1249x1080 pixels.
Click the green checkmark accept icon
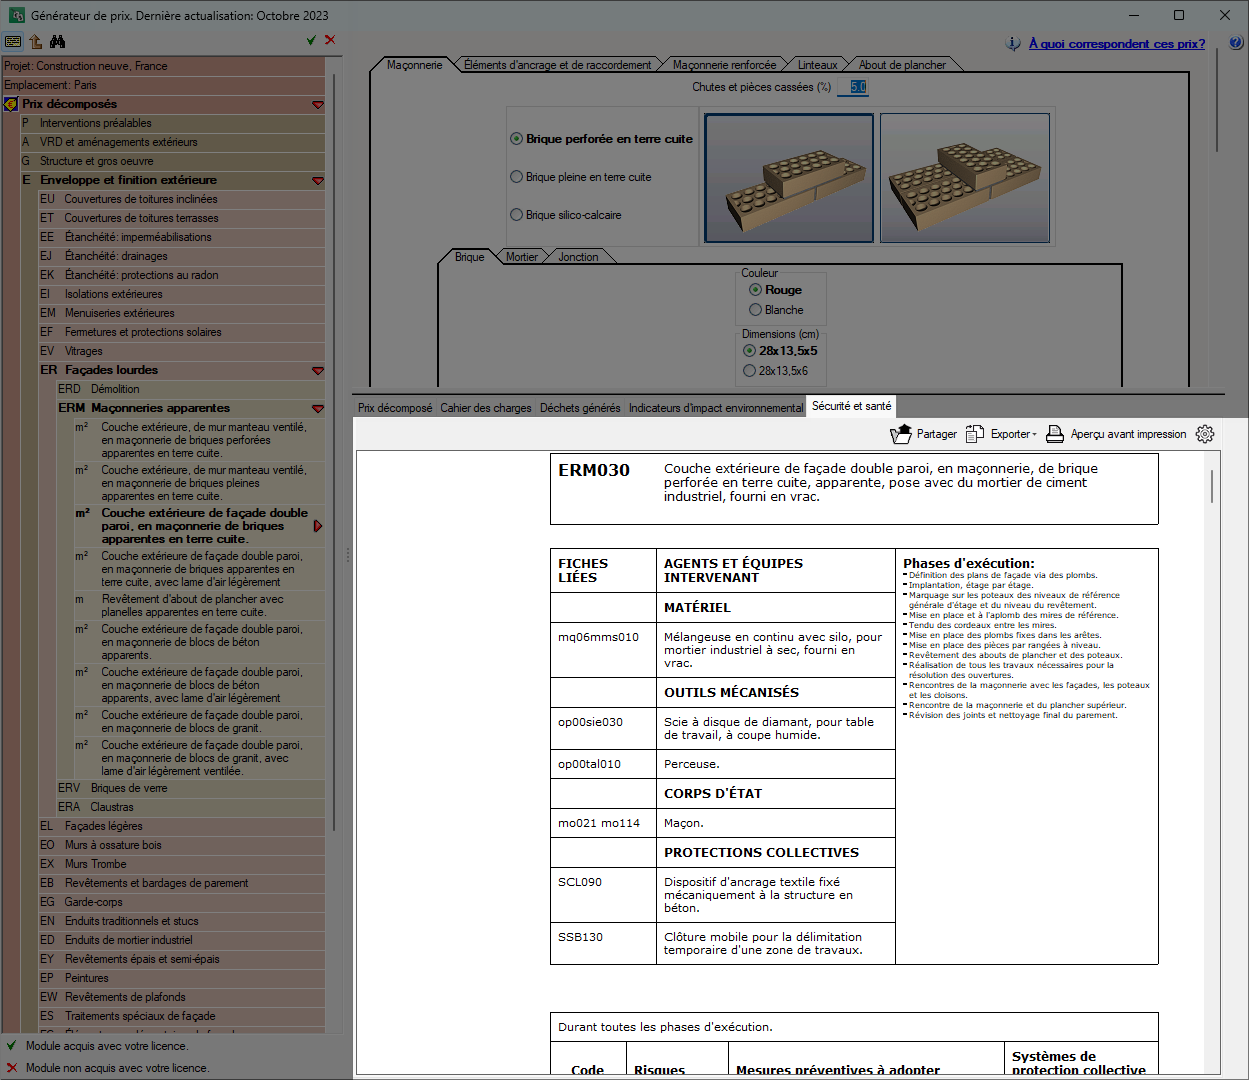pos(311,40)
